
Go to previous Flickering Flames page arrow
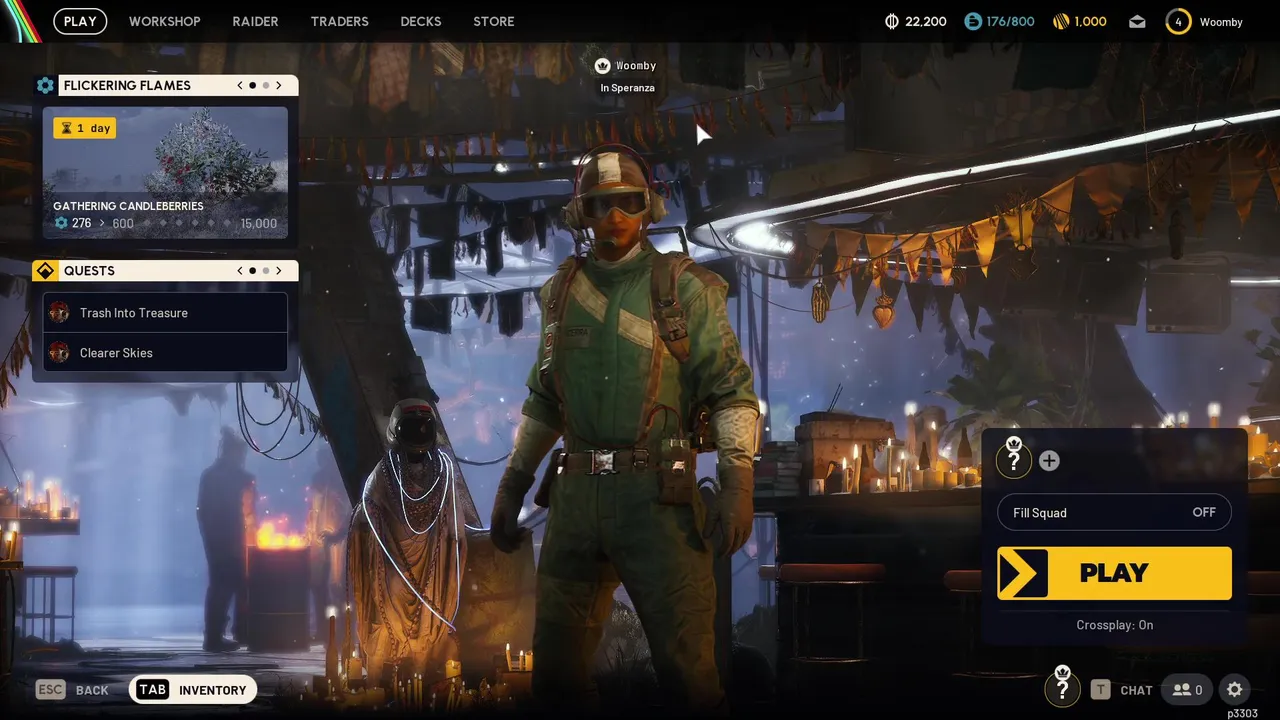pos(240,85)
